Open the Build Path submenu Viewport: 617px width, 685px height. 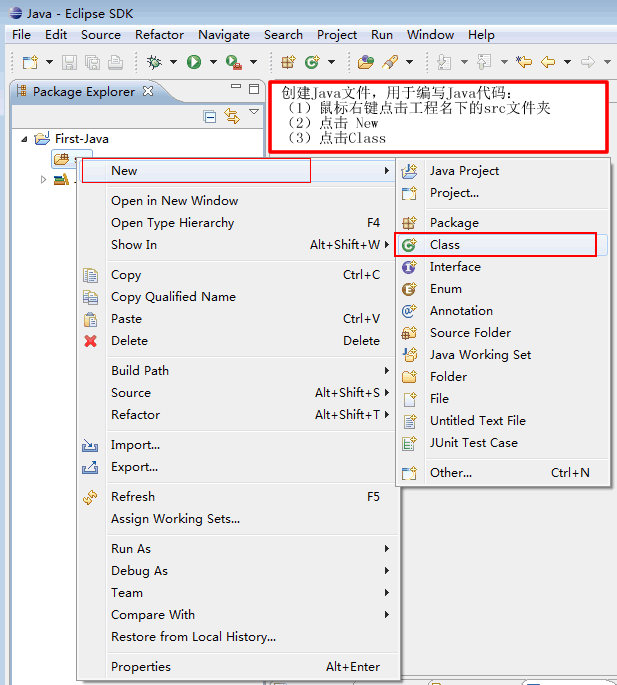pos(238,370)
